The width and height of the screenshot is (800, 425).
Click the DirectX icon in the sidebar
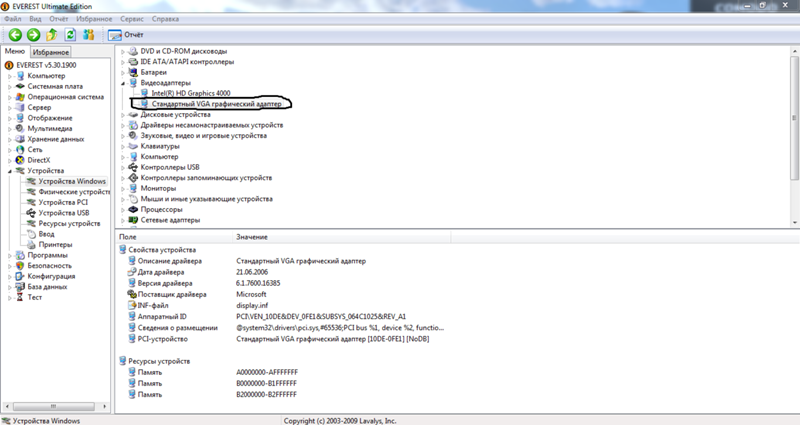point(19,160)
